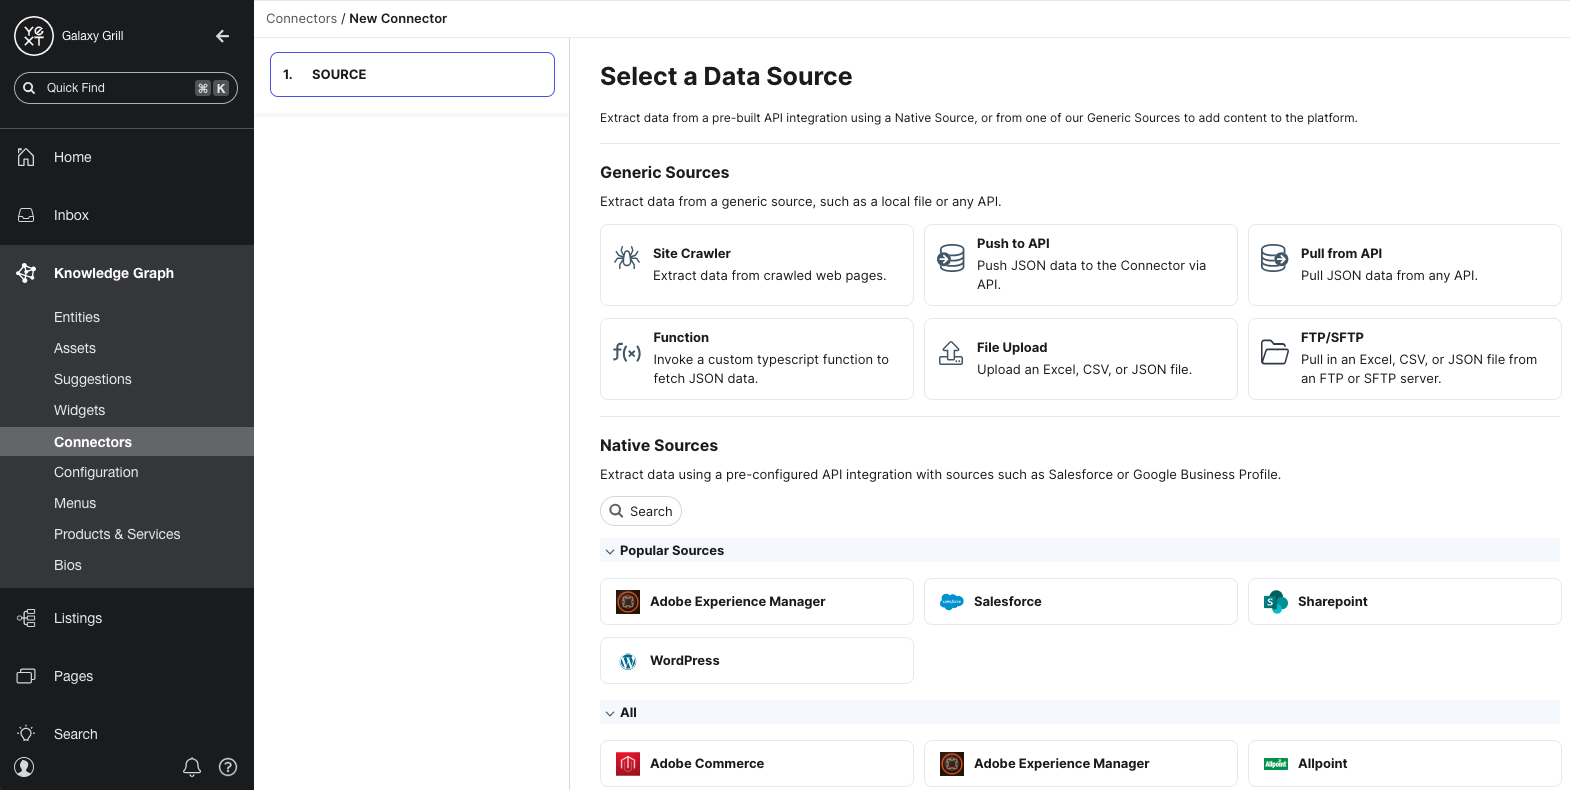Collapse the All sources section
Image resolution: width=1570 pixels, height=790 pixels.
click(610, 713)
